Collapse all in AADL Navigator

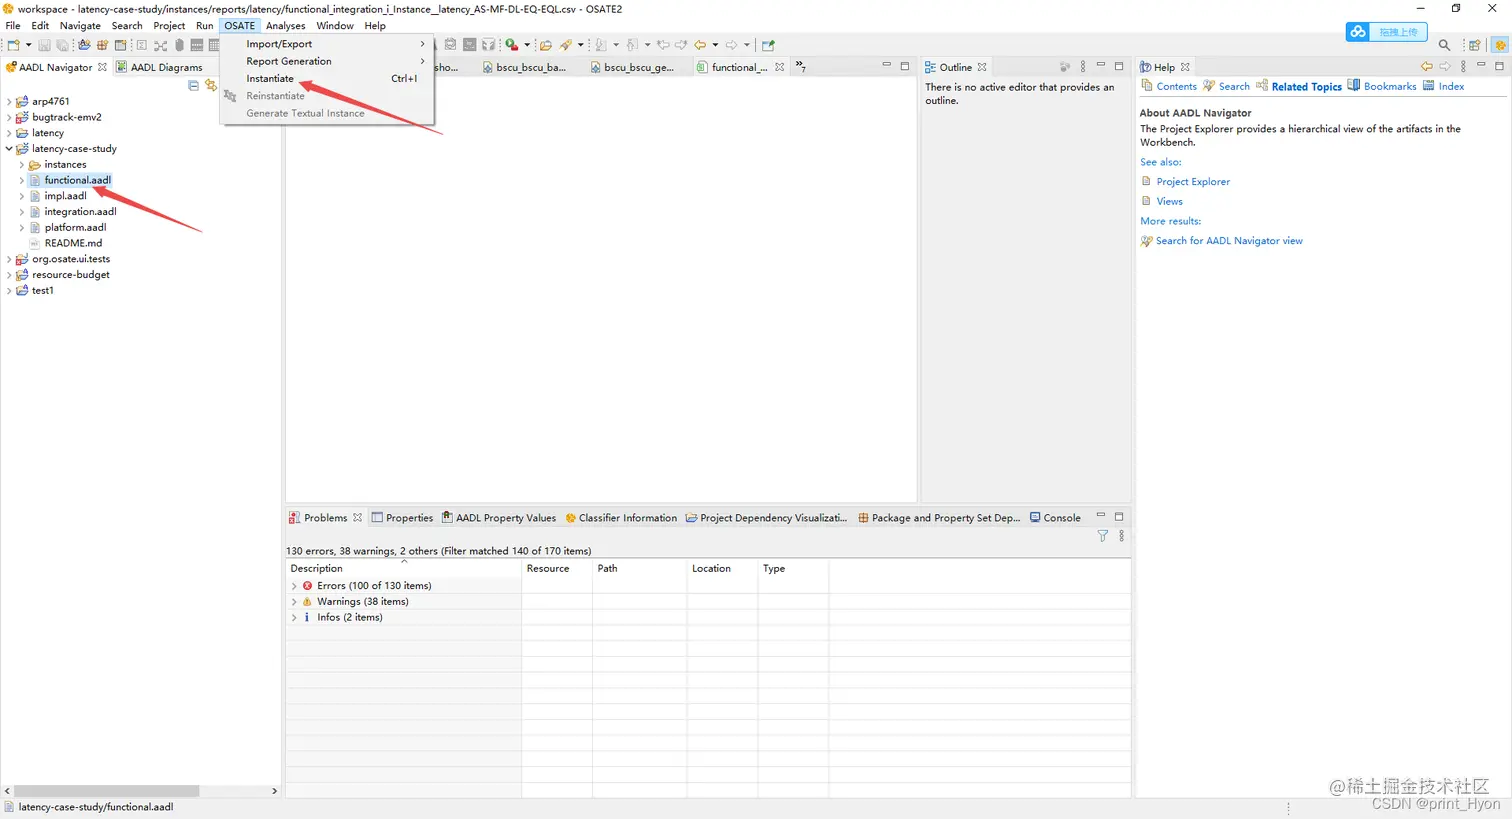point(193,85)
